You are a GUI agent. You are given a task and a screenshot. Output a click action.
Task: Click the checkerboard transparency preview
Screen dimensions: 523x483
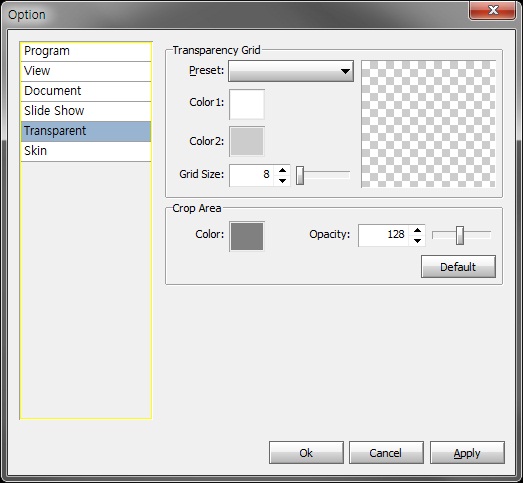tap(428, 124)
